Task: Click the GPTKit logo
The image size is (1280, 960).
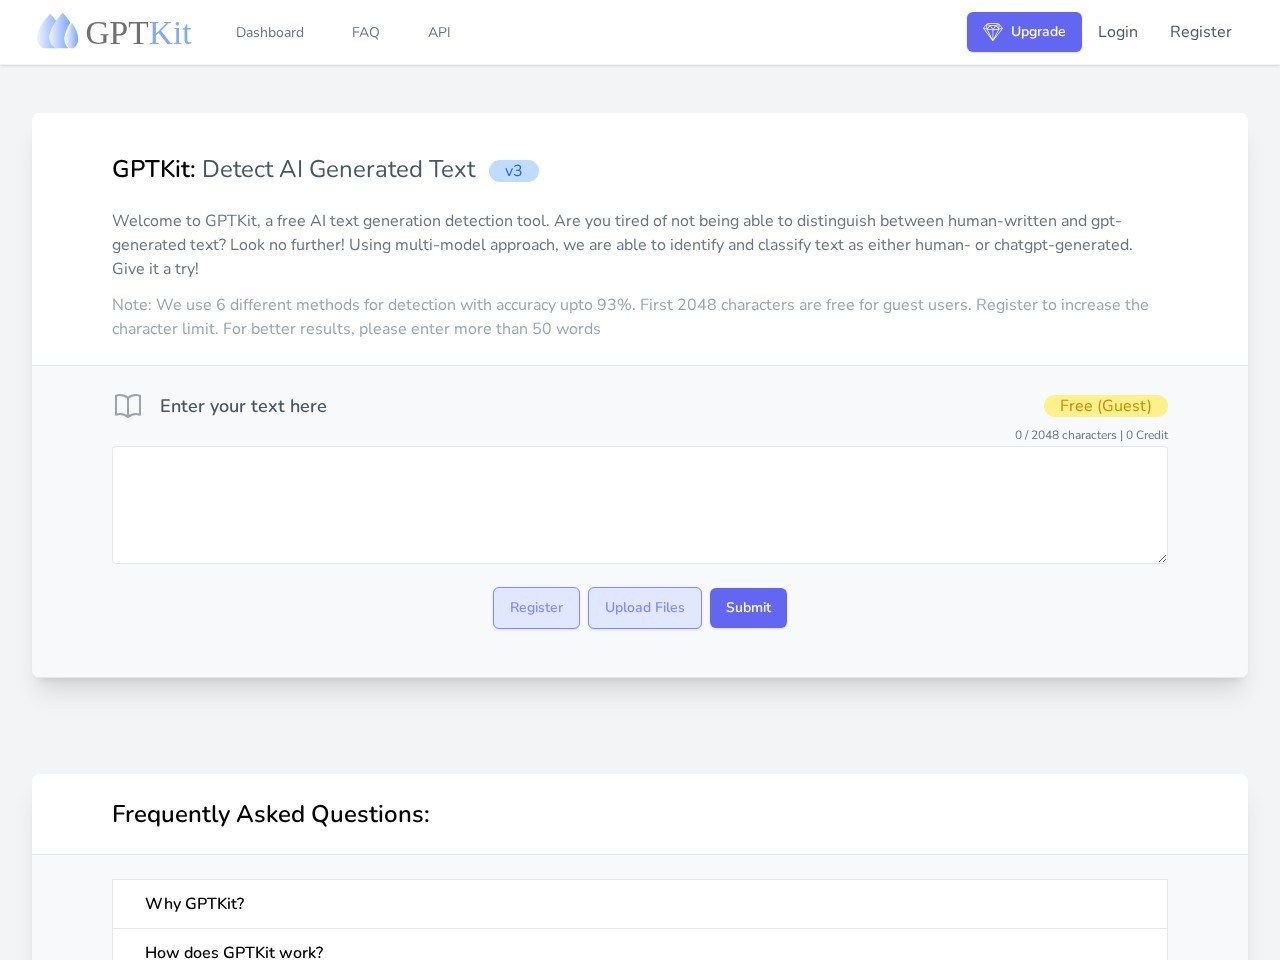Action: (114, 31)
